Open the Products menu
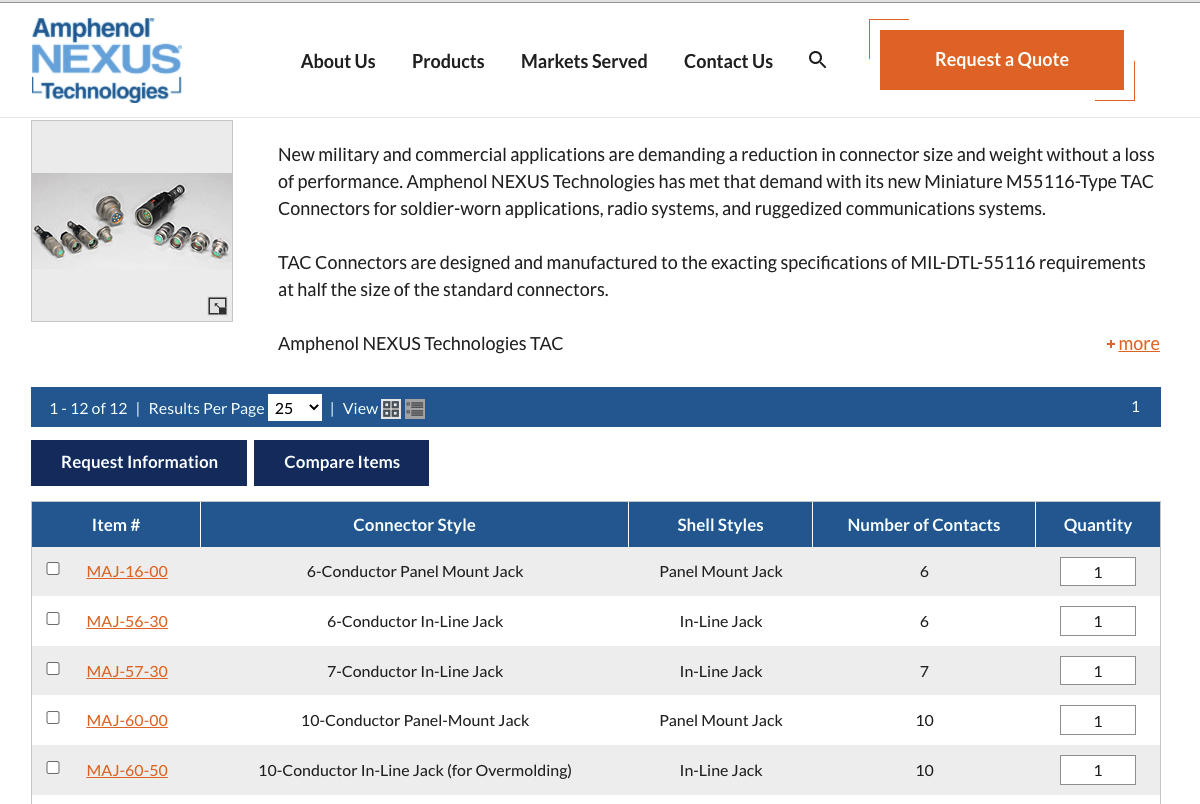Viewport: 1200px width, 804px height. pos(448,61)
